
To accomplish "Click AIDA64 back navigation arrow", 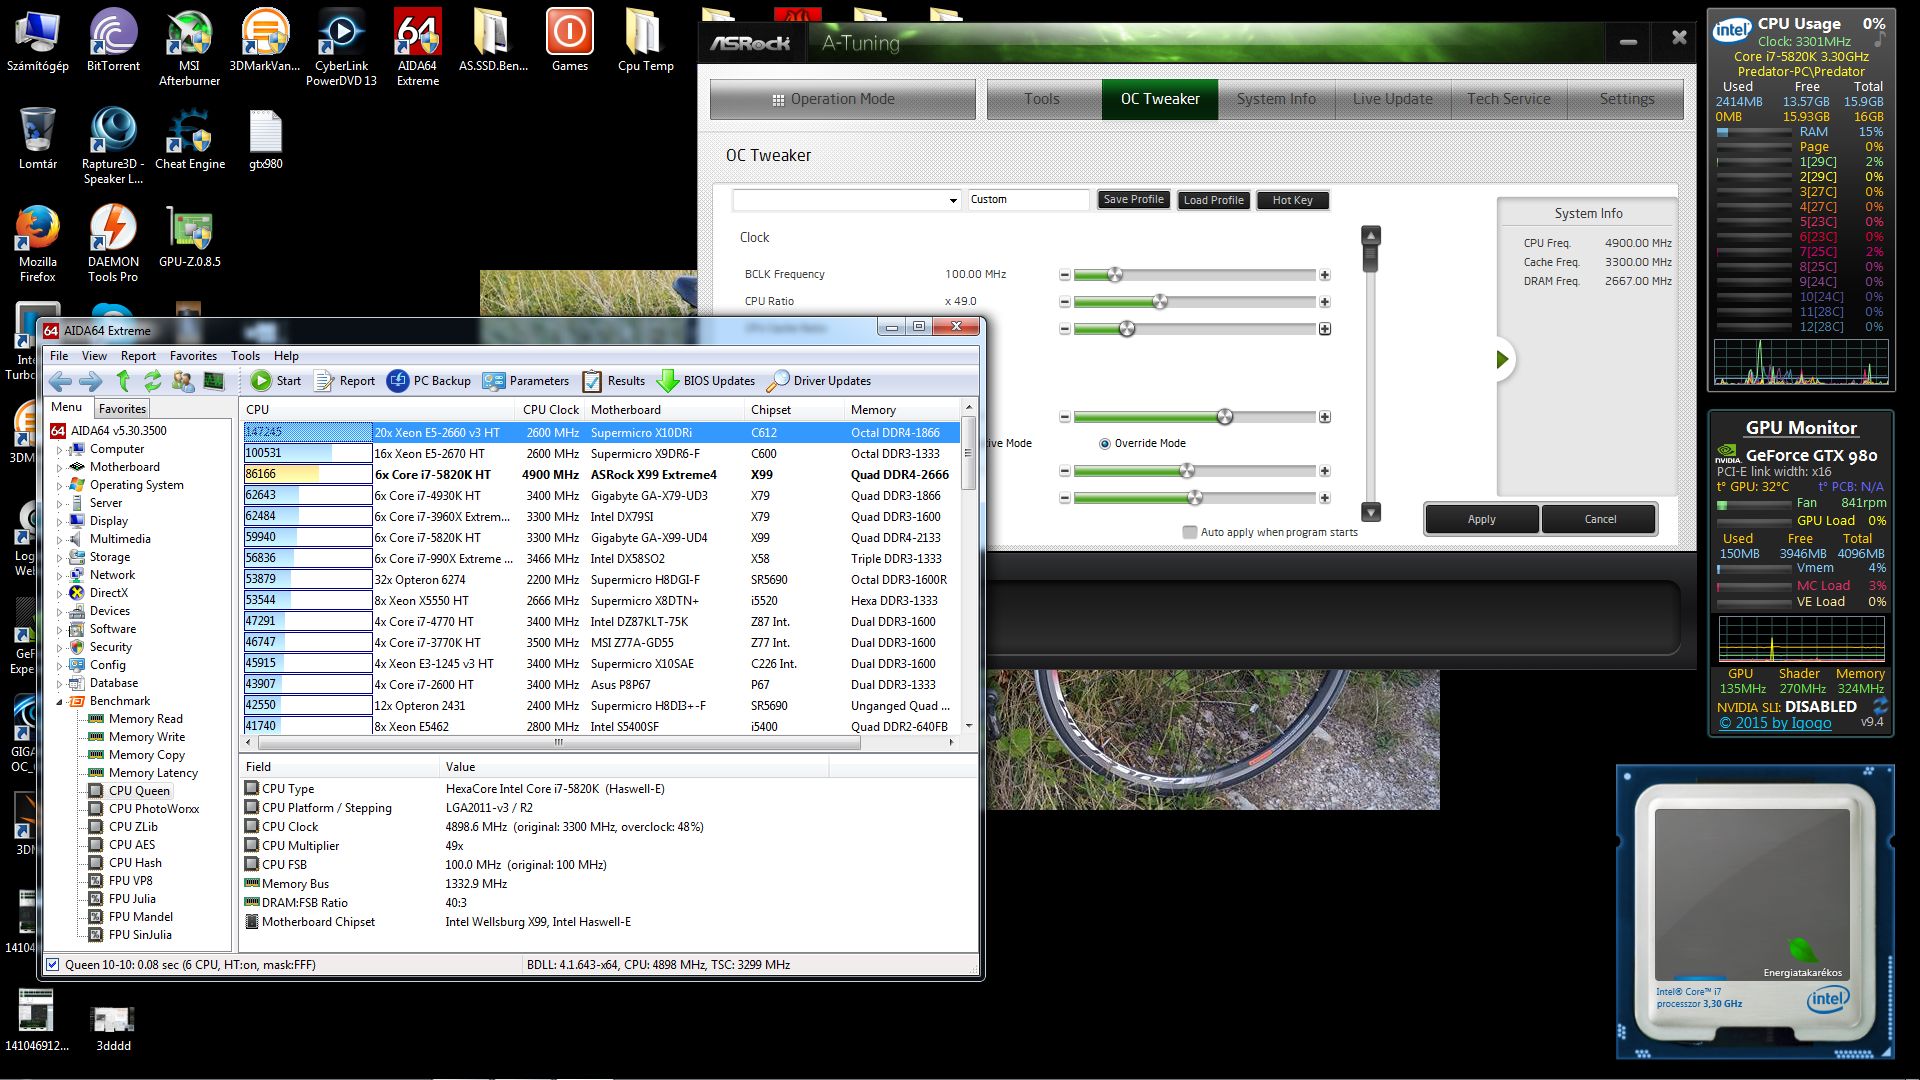I will pos(60,381).
